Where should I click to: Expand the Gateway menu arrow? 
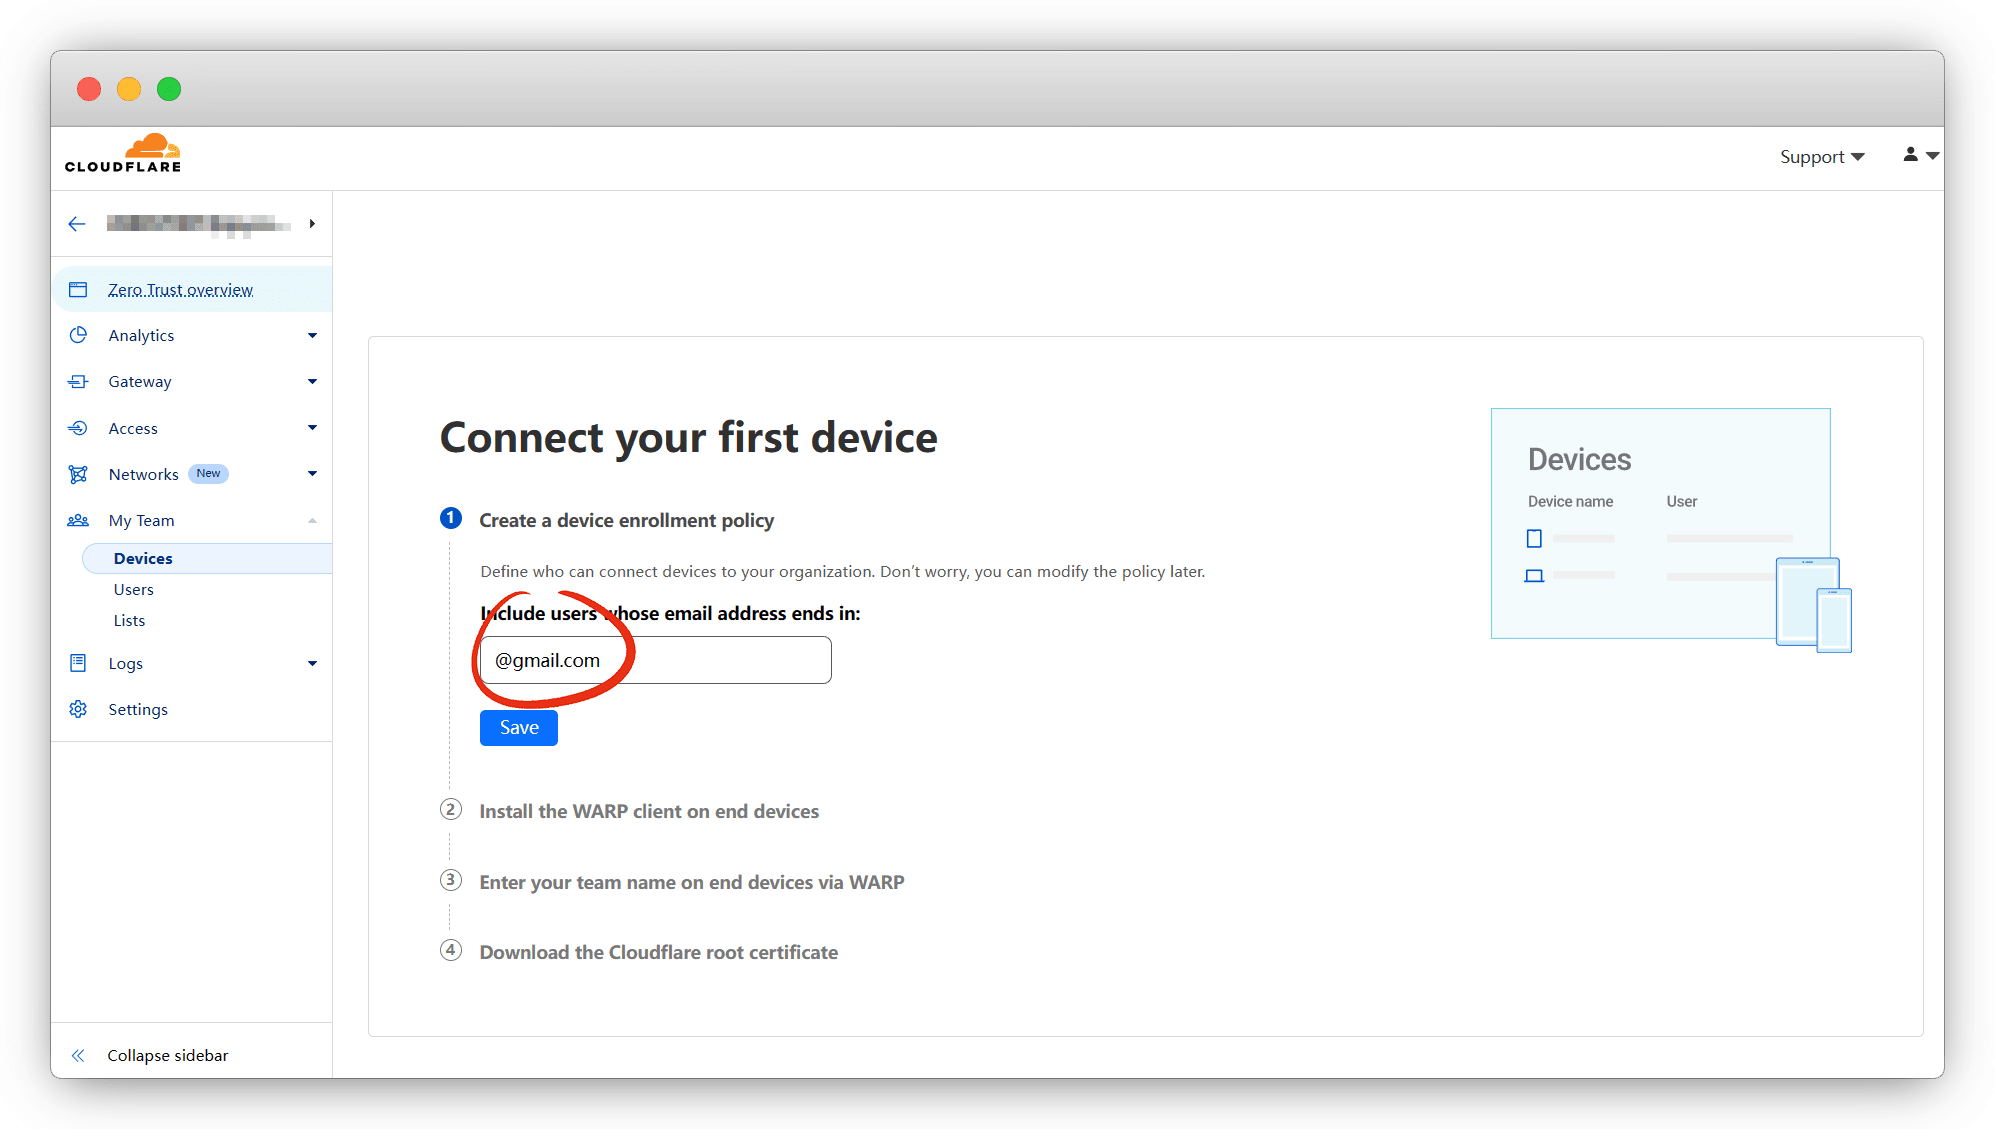click(312, 382)
